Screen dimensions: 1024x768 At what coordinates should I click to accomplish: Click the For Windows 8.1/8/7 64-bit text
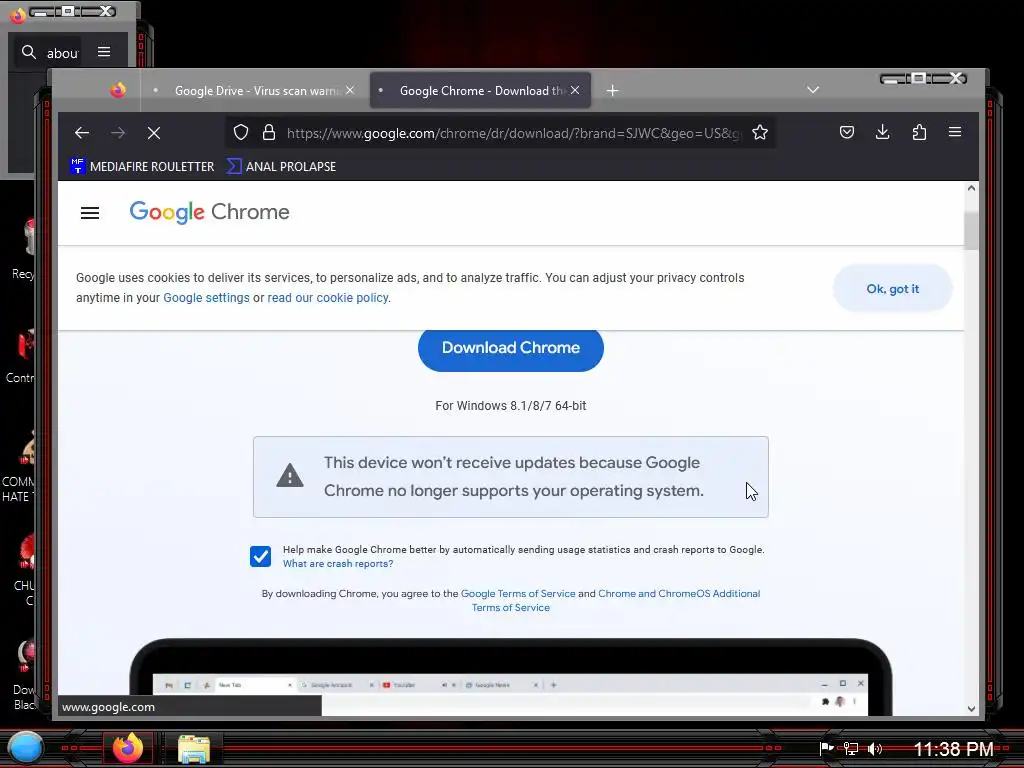511,406
